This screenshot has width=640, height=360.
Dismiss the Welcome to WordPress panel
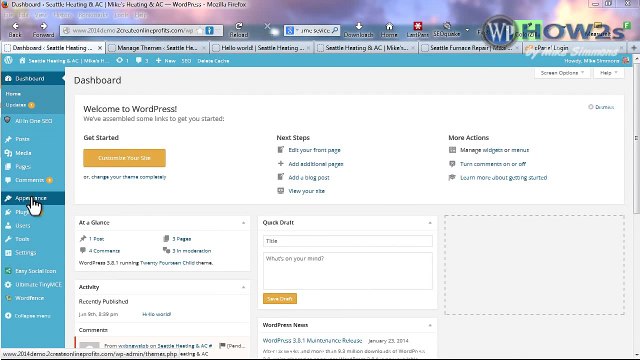(x=601, y=107)
